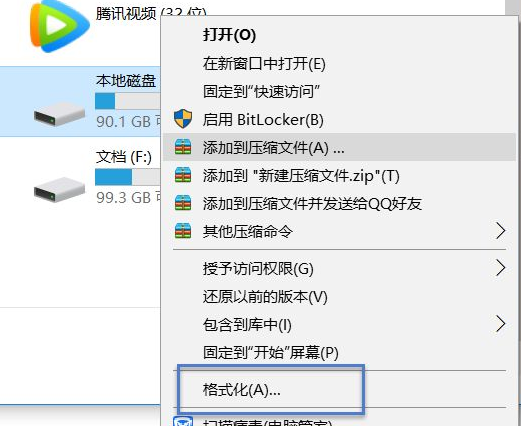Click archive icon beside QQ好友 entry
Screen dimensions: 521x426
(183, 203)
